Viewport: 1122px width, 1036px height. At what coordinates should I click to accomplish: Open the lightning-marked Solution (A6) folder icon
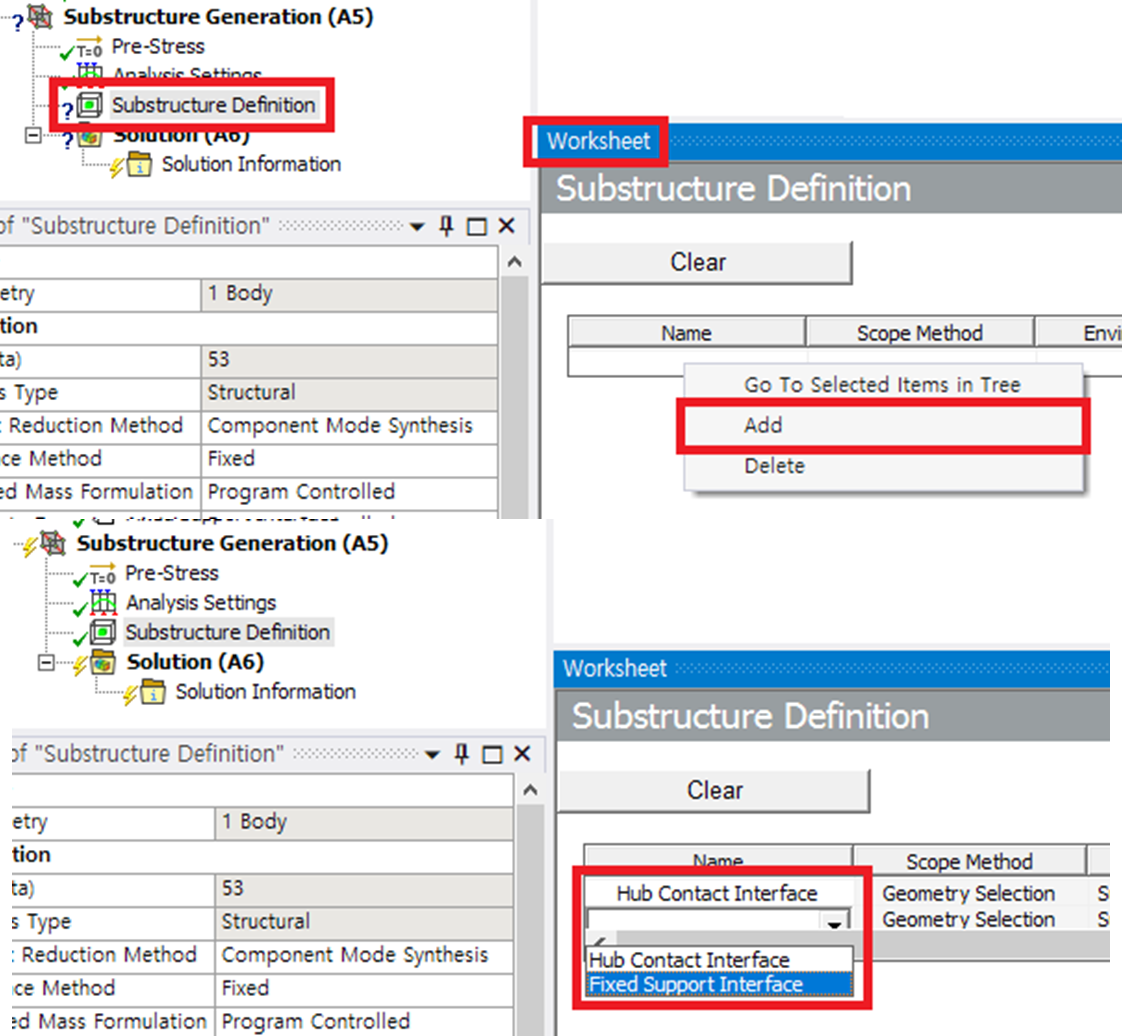[103, 663]
